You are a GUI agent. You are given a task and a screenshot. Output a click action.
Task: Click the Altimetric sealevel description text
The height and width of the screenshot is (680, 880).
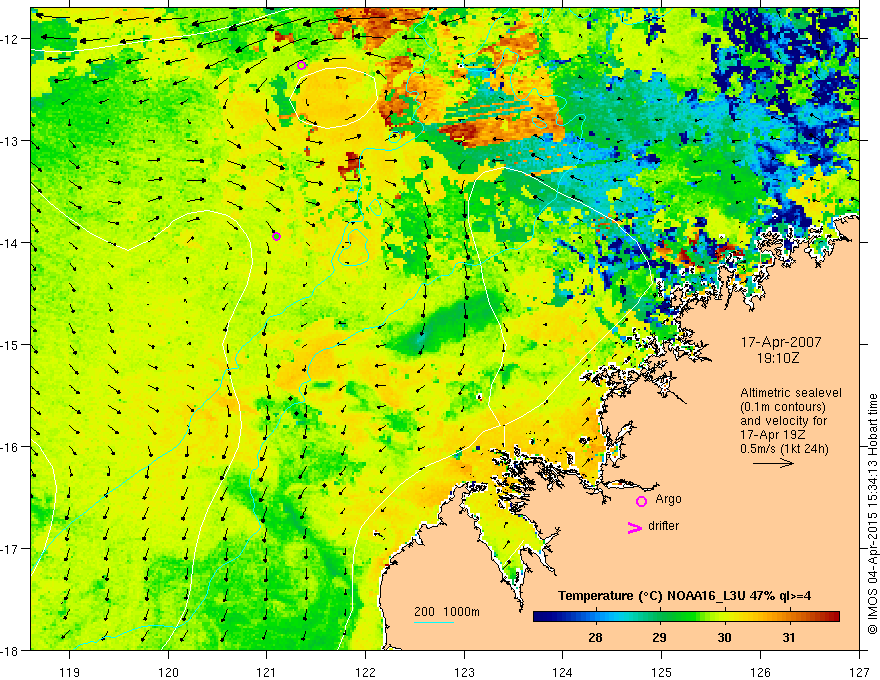791,421
